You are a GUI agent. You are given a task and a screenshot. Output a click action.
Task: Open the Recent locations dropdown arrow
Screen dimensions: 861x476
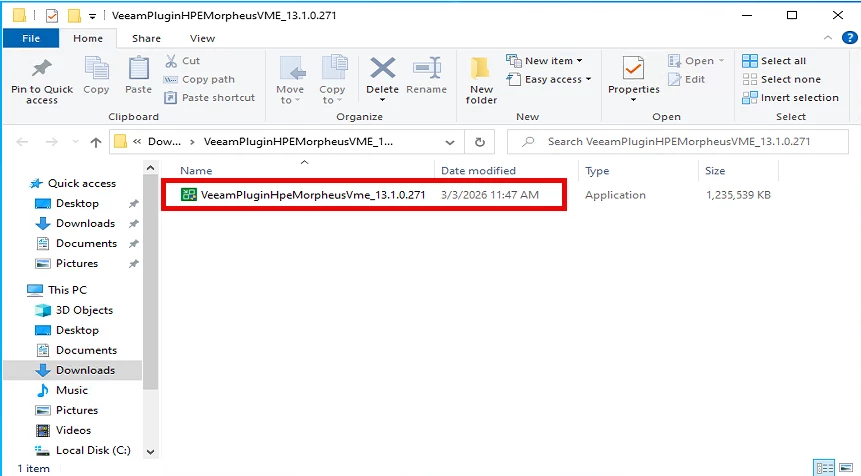[x=75, y=142]
